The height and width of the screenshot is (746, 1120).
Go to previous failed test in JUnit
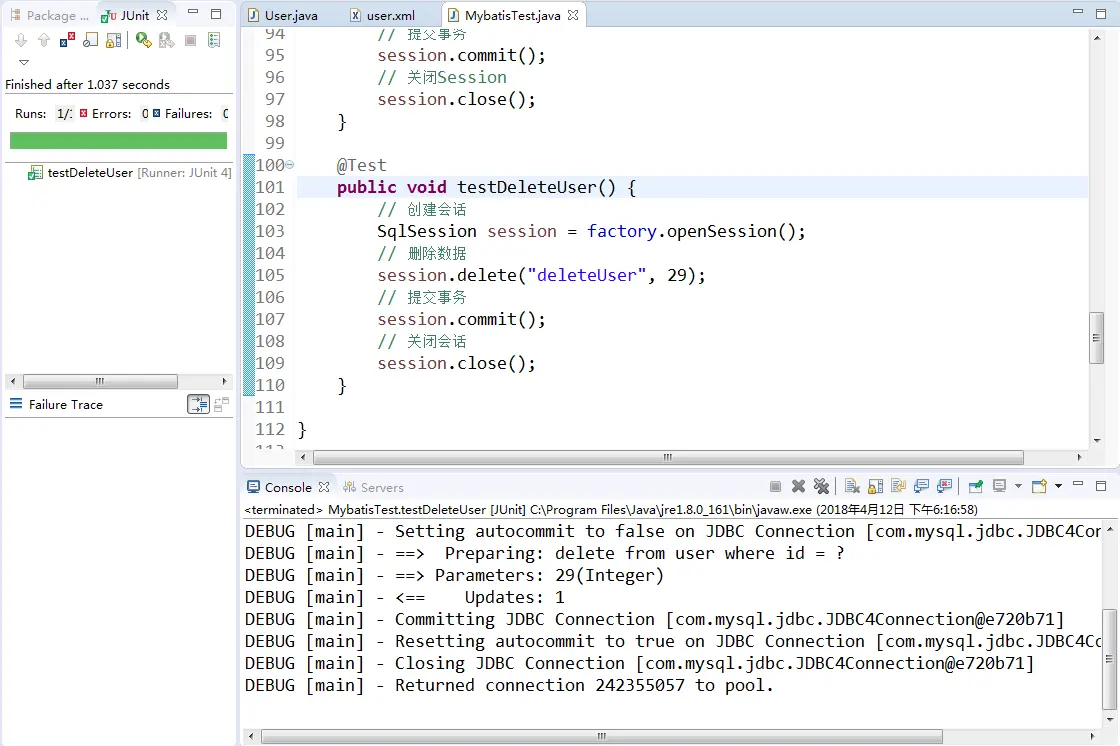click(x=44, y=41)
